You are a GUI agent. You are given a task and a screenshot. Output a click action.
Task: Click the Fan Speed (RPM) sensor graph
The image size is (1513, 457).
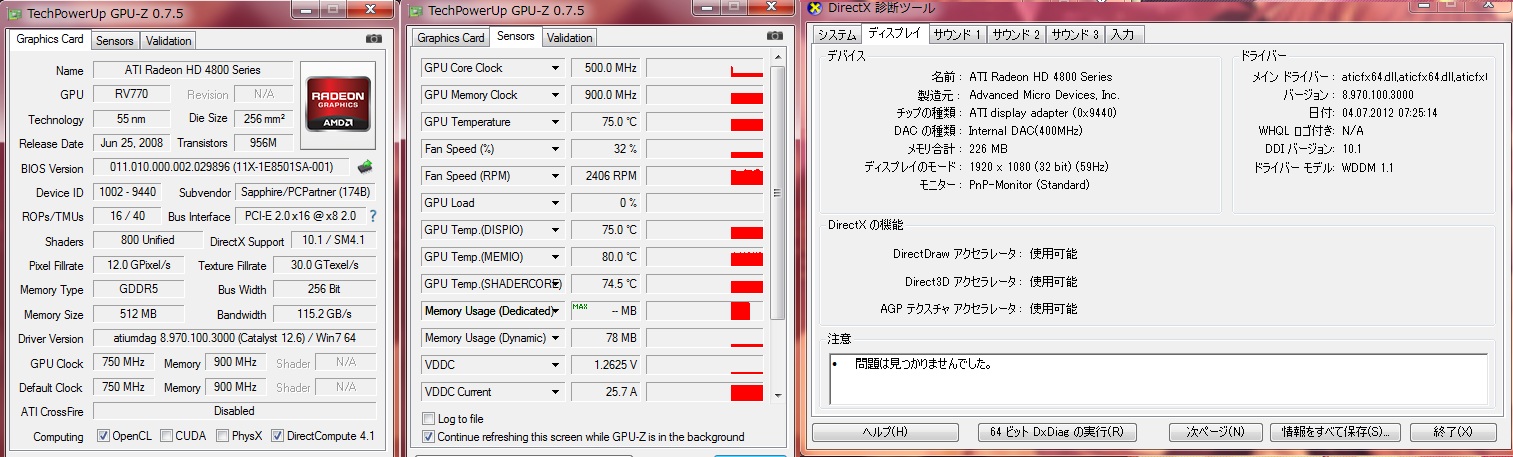[705, 176]
